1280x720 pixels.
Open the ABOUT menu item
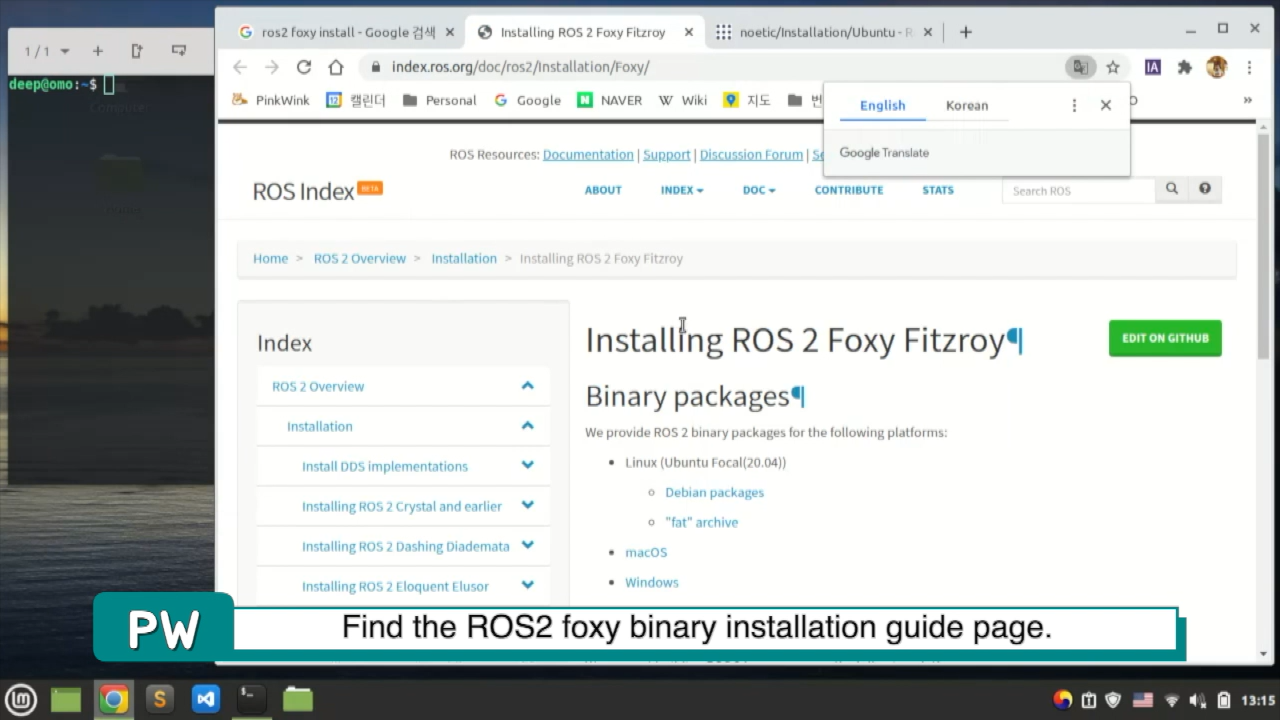[603, 190]
